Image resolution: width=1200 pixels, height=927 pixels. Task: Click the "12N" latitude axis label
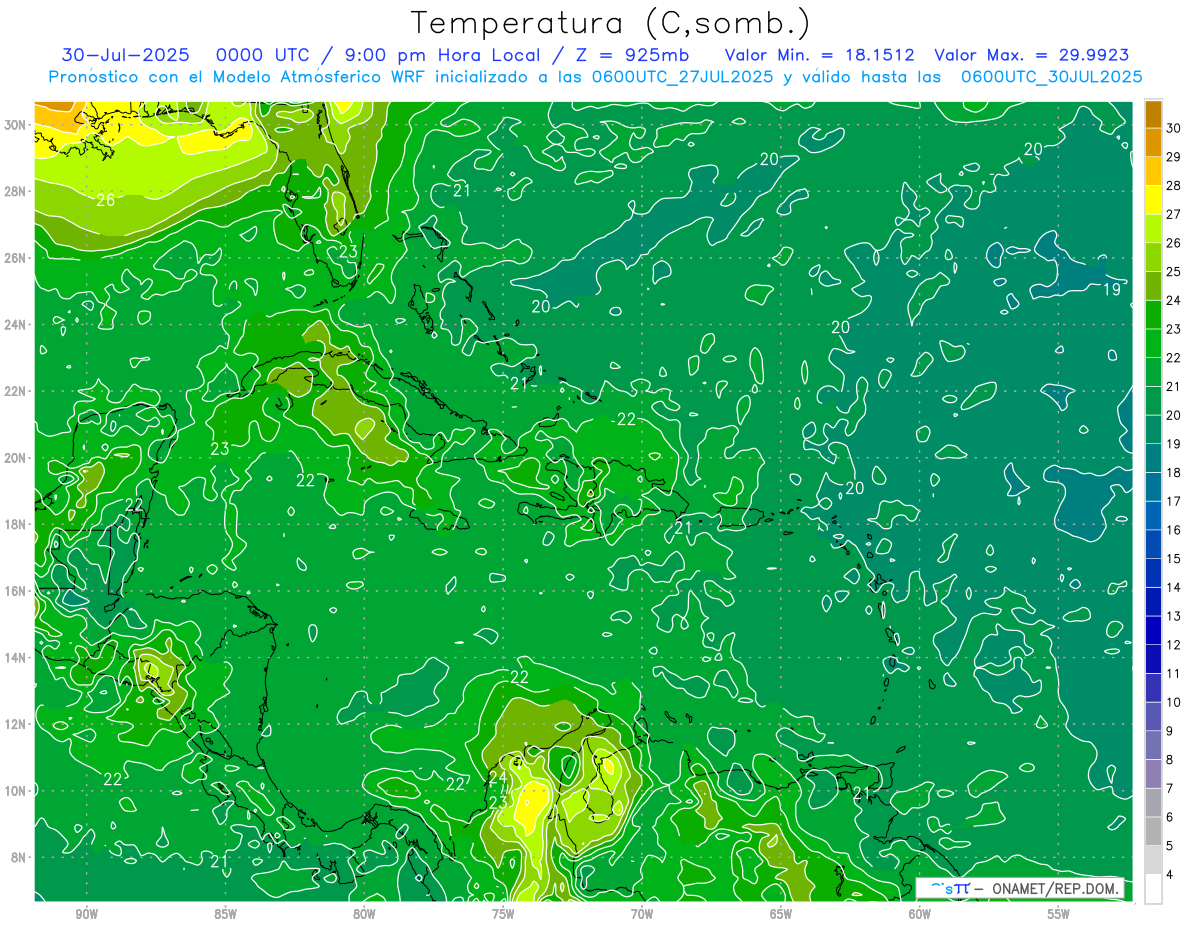[x=16, y=724]
